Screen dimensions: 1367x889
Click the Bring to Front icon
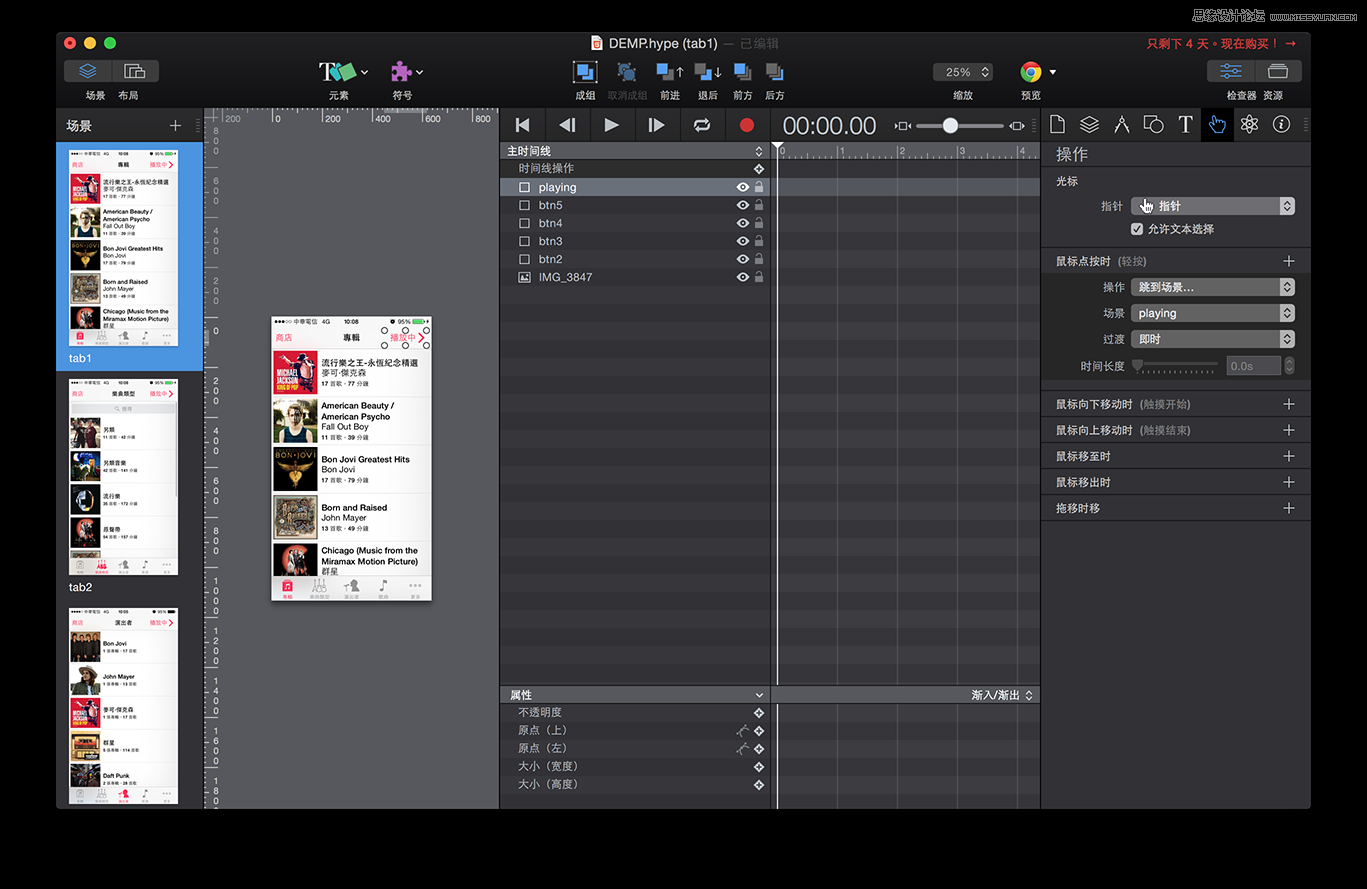[742, 72]
